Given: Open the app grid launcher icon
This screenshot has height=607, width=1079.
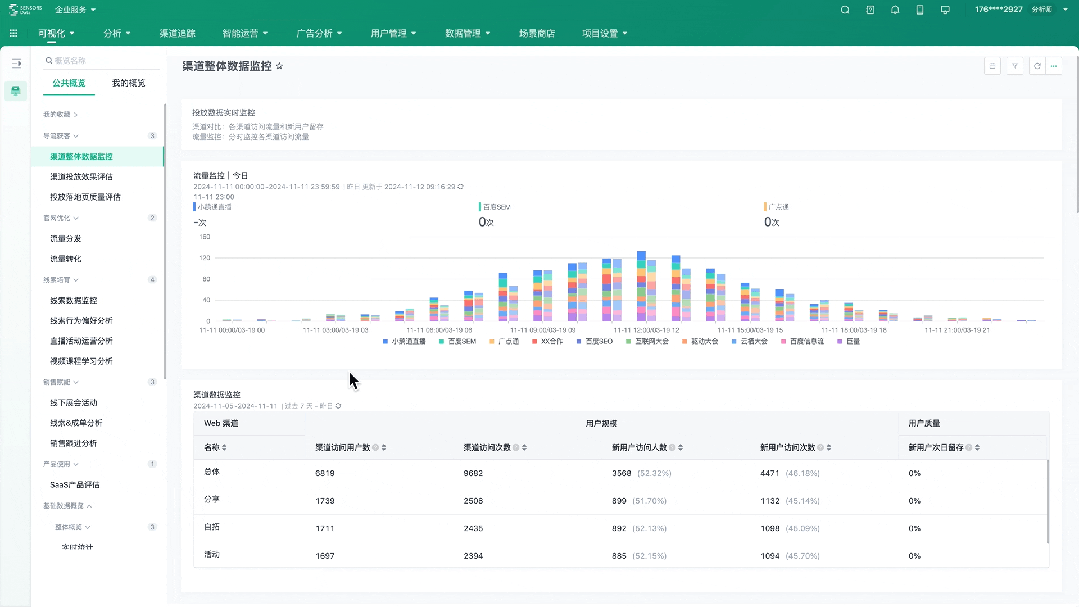Looking at the screenshot, I should (x=13, y=33).
